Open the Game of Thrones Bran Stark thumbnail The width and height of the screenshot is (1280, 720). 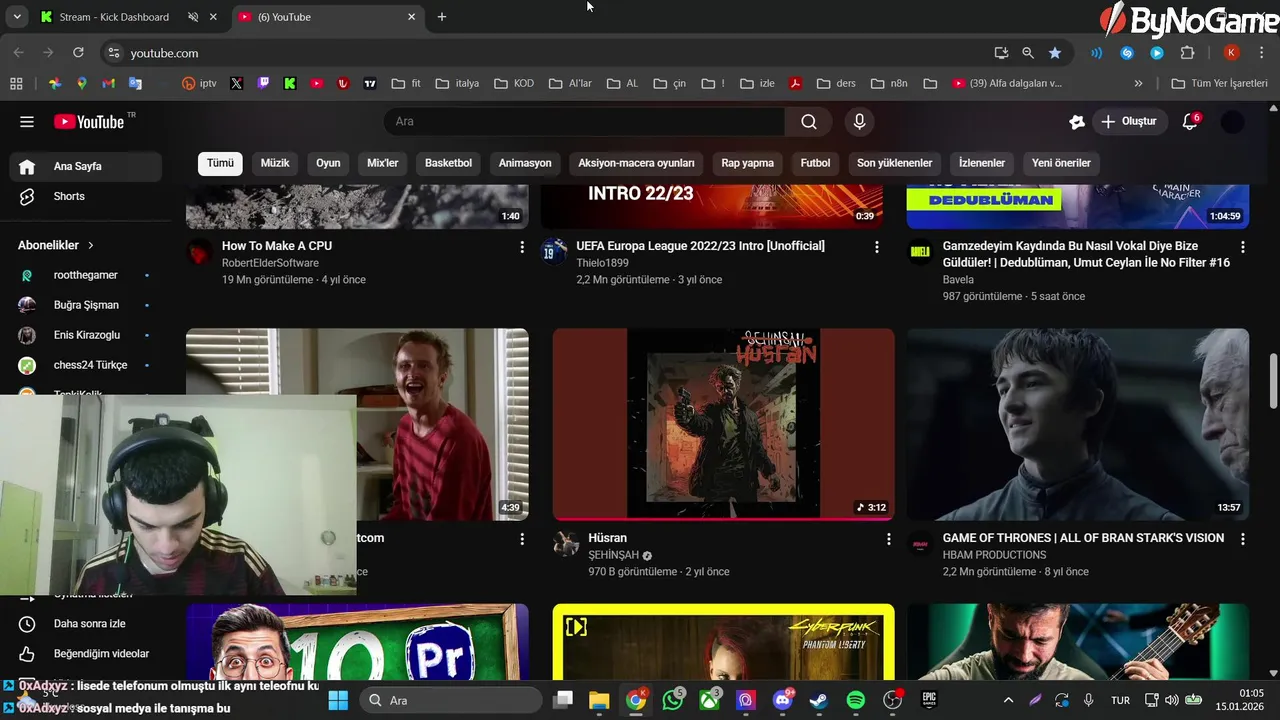tap(1078, 424)
